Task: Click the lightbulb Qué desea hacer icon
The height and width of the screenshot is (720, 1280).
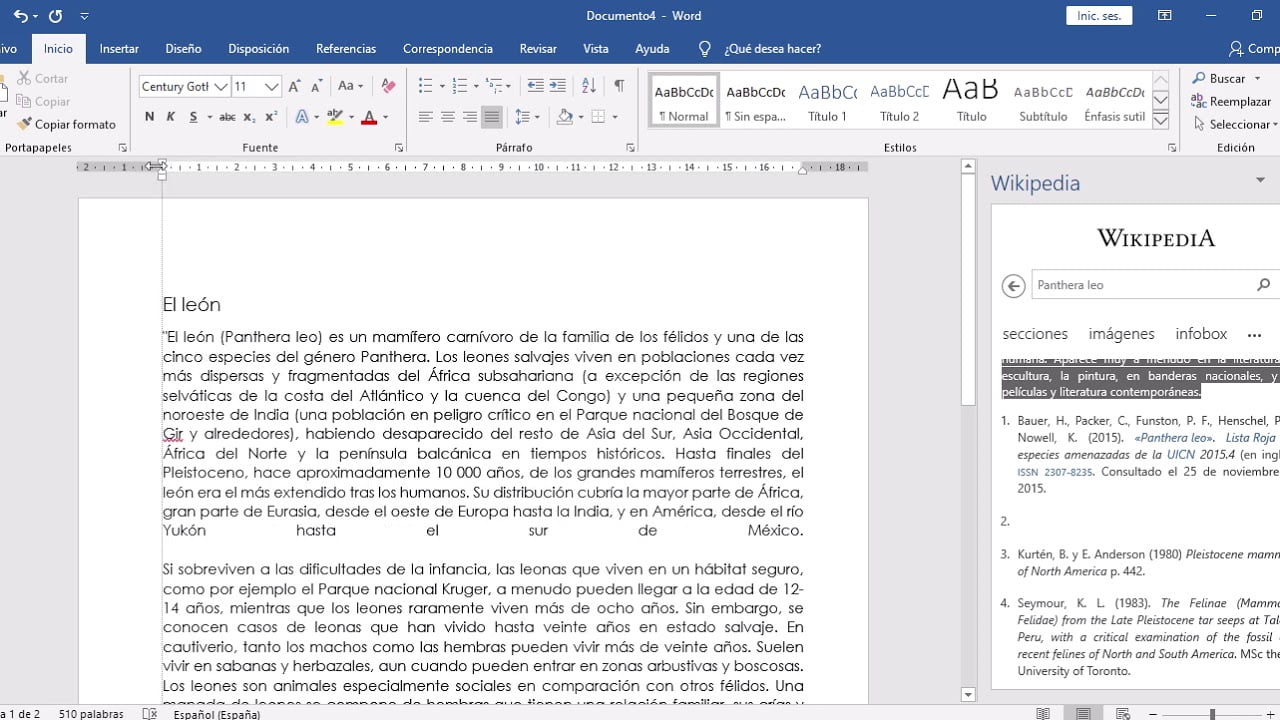Action: pyautogui.click(x=704, y=49)
